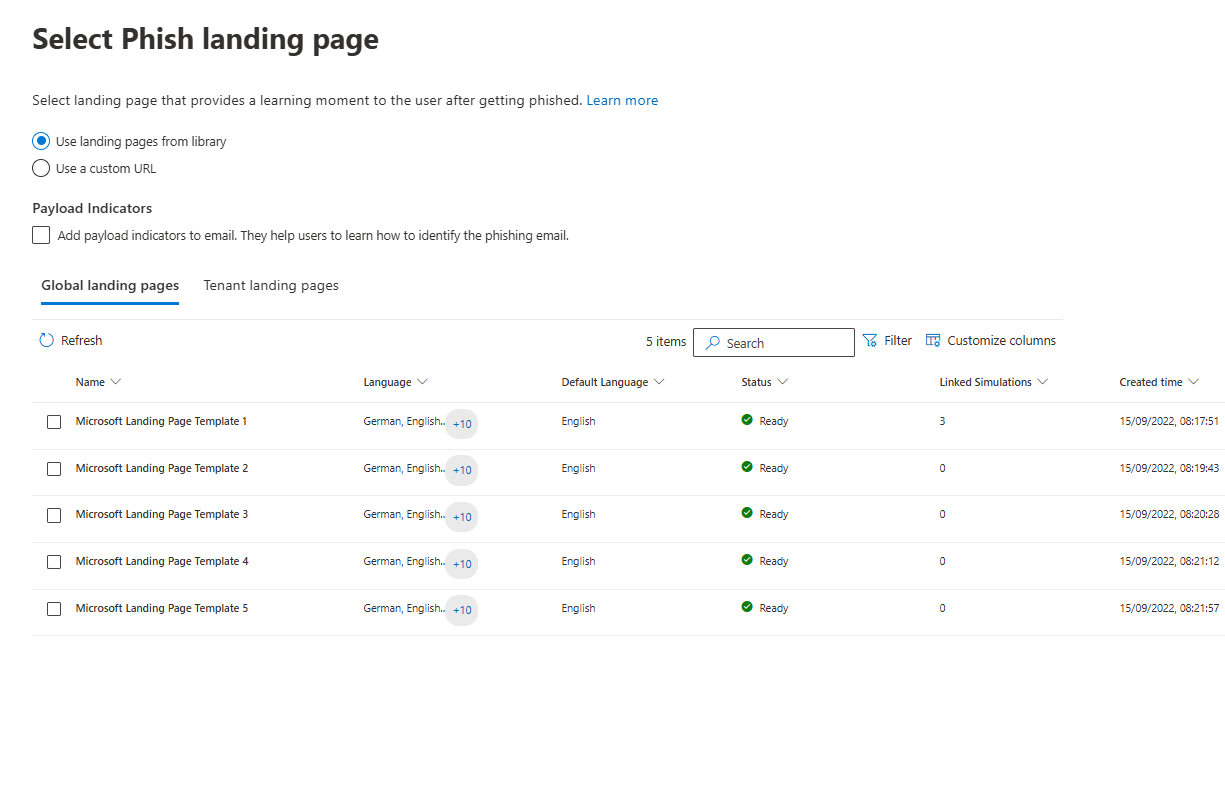Select "Use landing pages from library" option
Viewport: 1225px width, 796px height.
point(41,141)
